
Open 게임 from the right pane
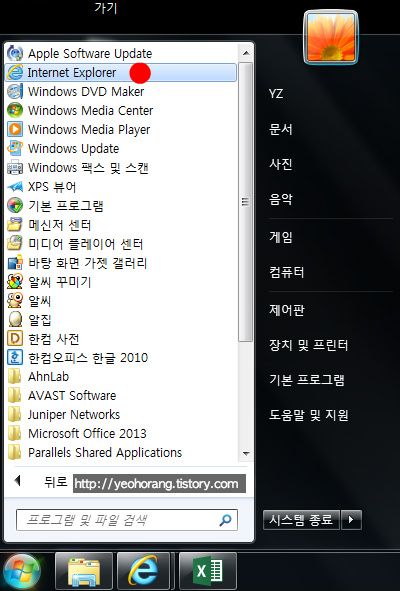[x=280, y=237]
